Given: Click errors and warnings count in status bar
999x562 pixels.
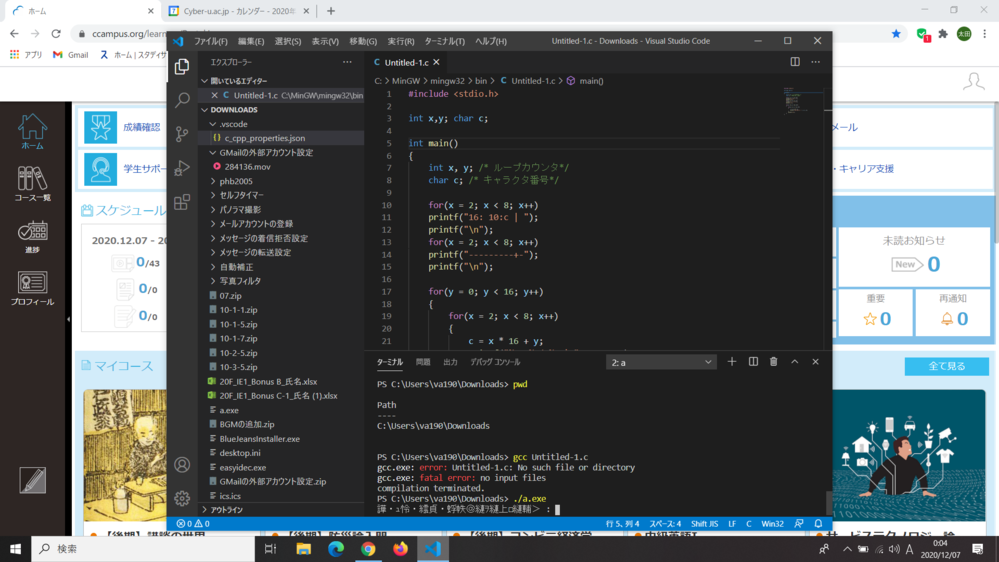Looking at the screenshot, I should 193,524.
